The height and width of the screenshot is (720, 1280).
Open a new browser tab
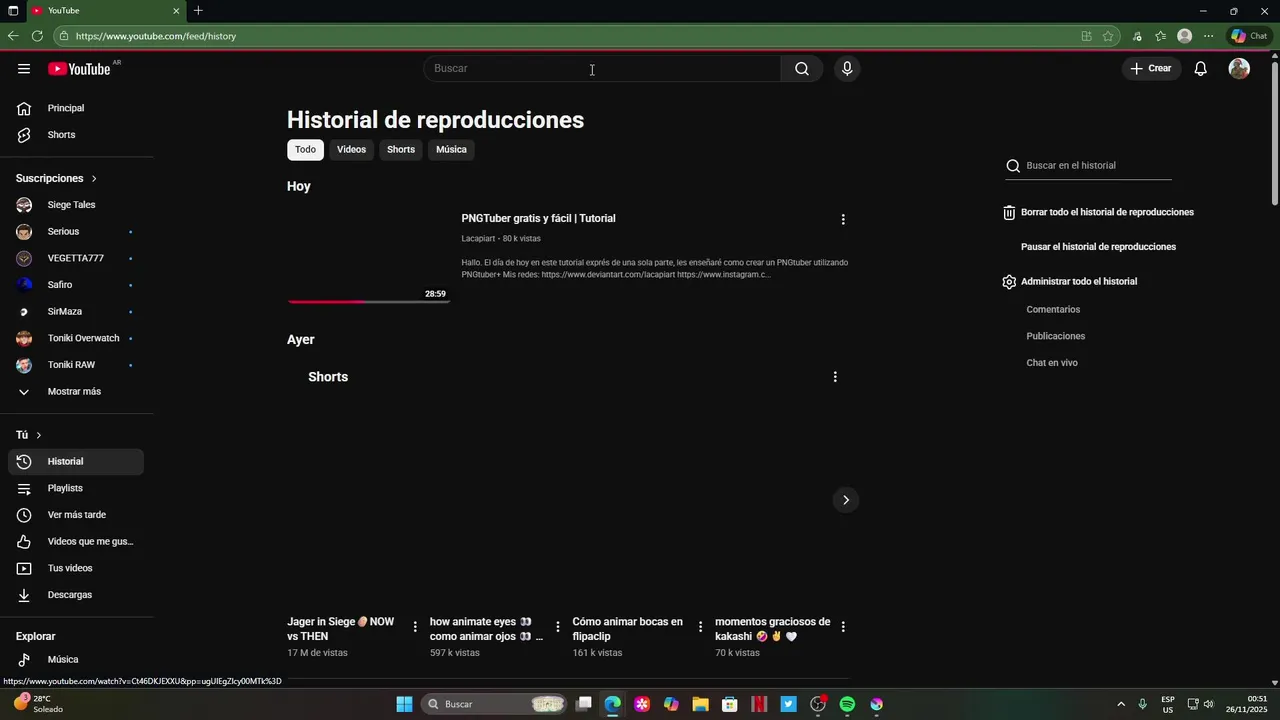198,11
